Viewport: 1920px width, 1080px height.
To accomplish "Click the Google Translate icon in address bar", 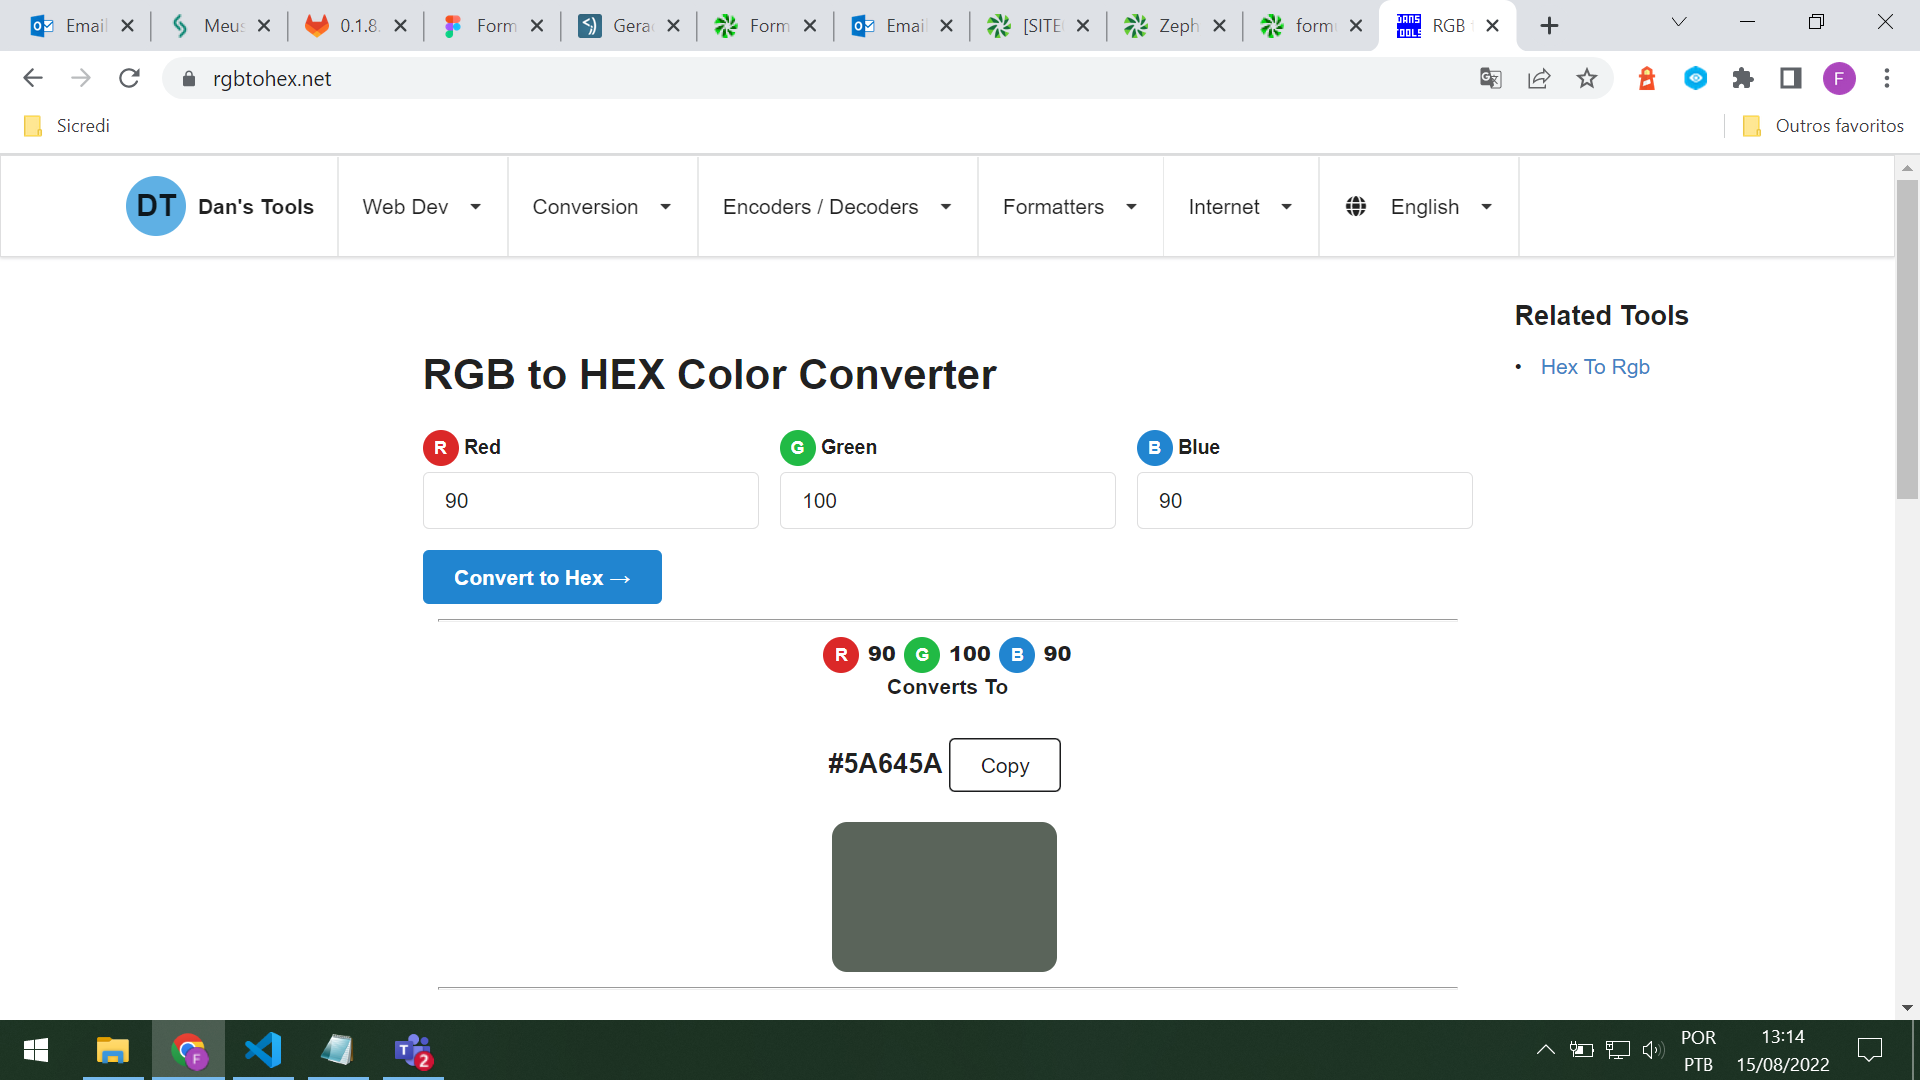I will pos(1490,79).
